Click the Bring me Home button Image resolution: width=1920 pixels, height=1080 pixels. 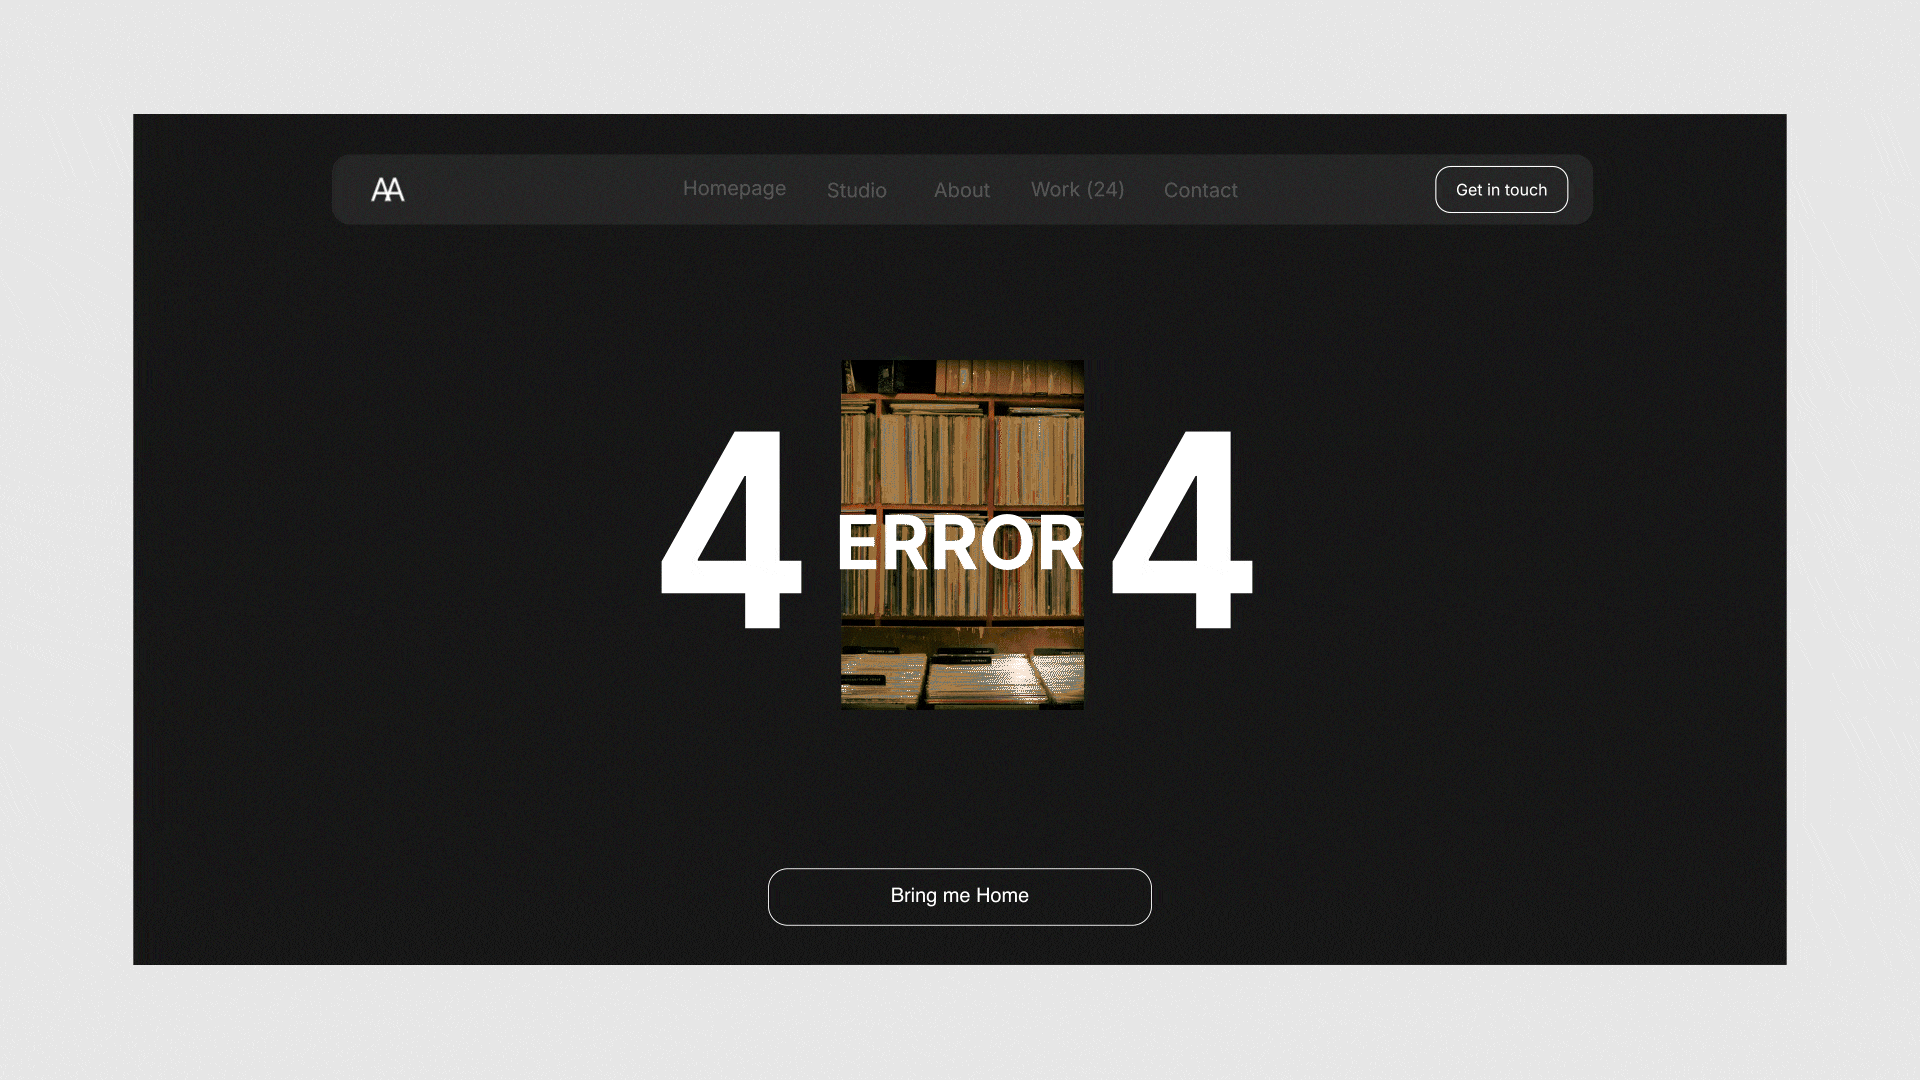coord(959,896)
